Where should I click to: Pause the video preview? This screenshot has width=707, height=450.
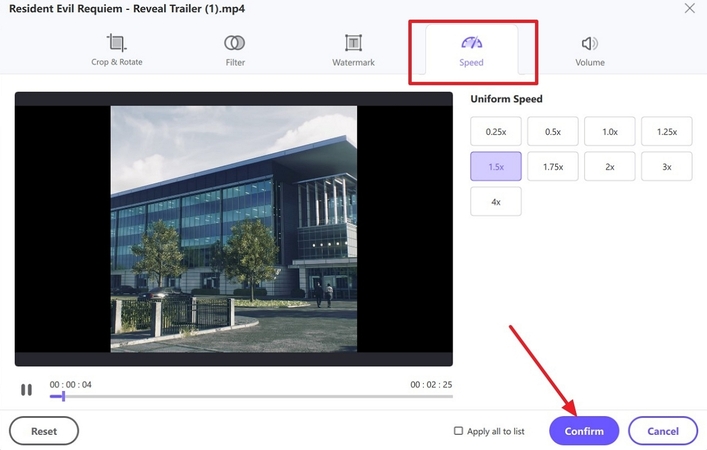click(x=27, y=390)
